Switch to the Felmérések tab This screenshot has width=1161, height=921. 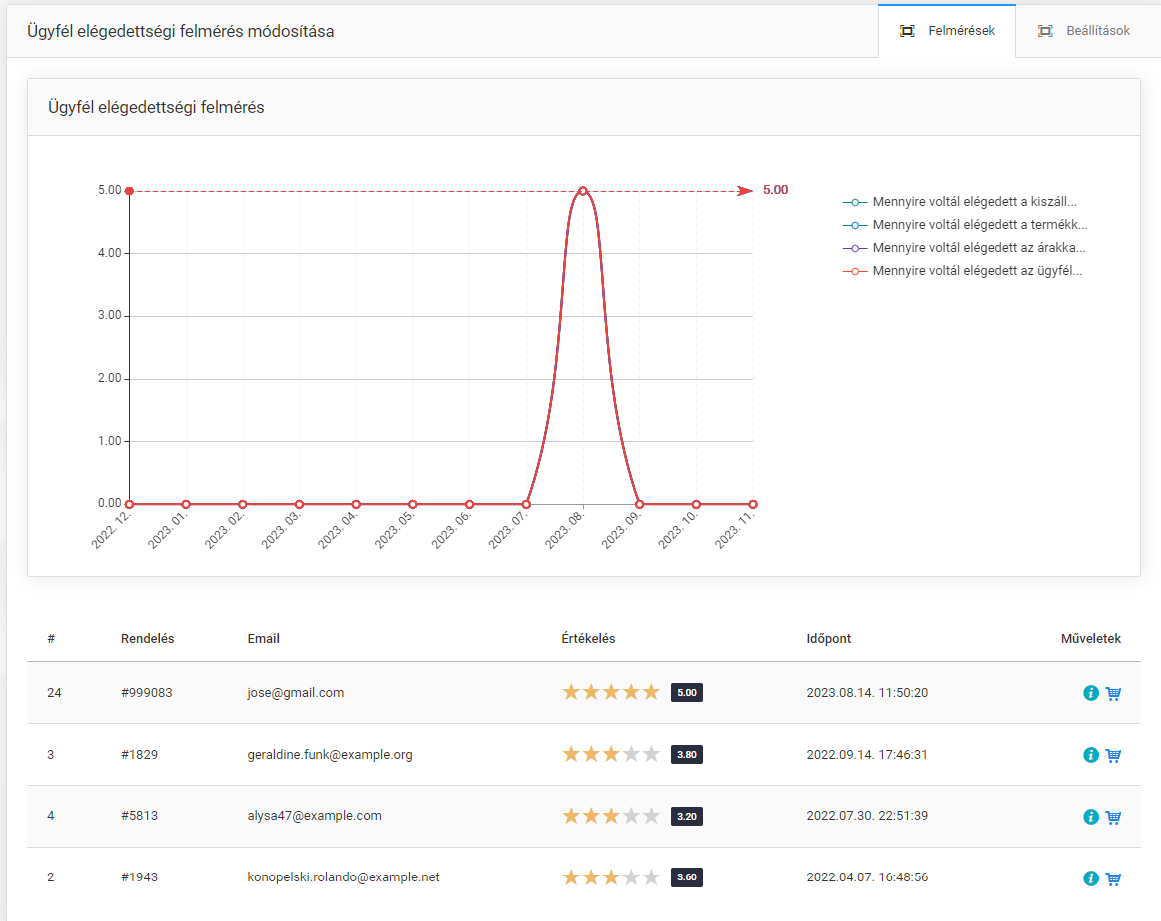click(x=947, y=31)
